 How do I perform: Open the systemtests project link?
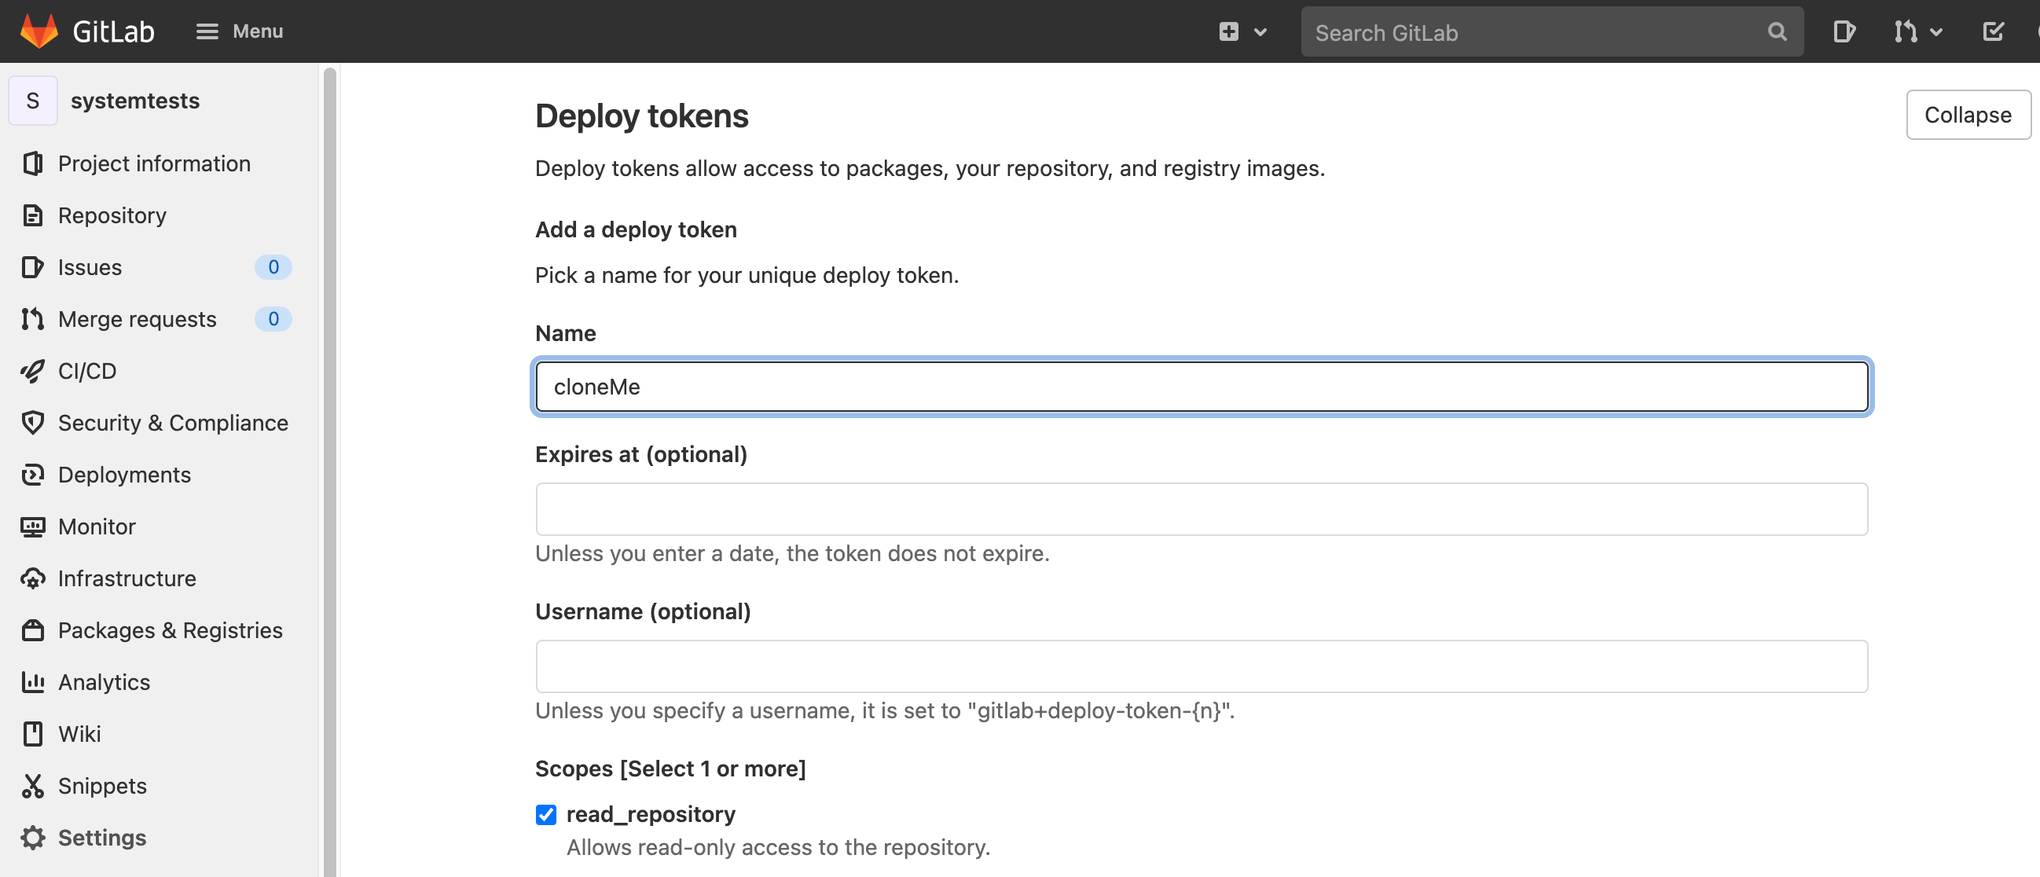pyautogui.click(x=135, y=101)
